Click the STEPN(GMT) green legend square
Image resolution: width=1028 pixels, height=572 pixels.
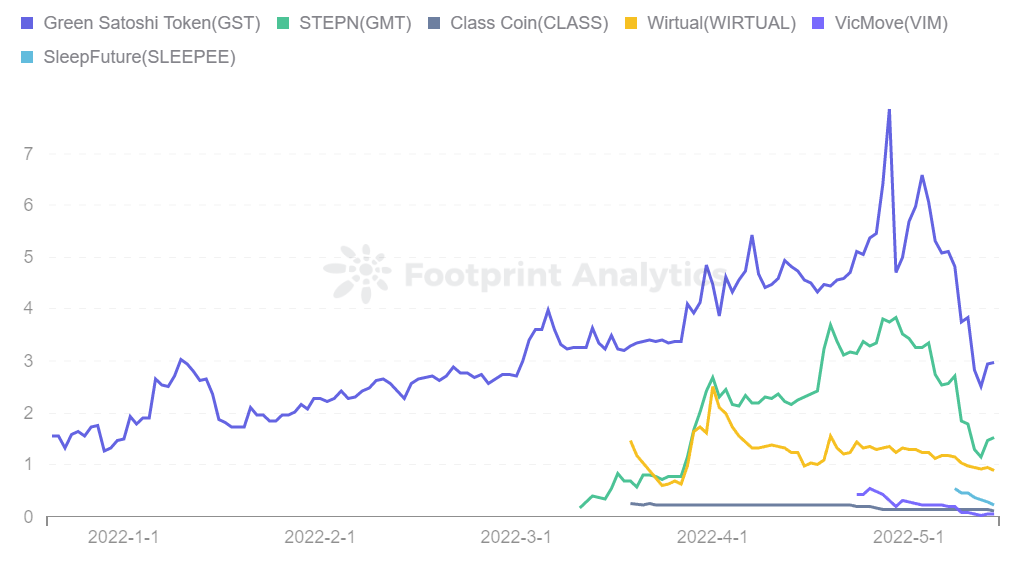[283, 24]
